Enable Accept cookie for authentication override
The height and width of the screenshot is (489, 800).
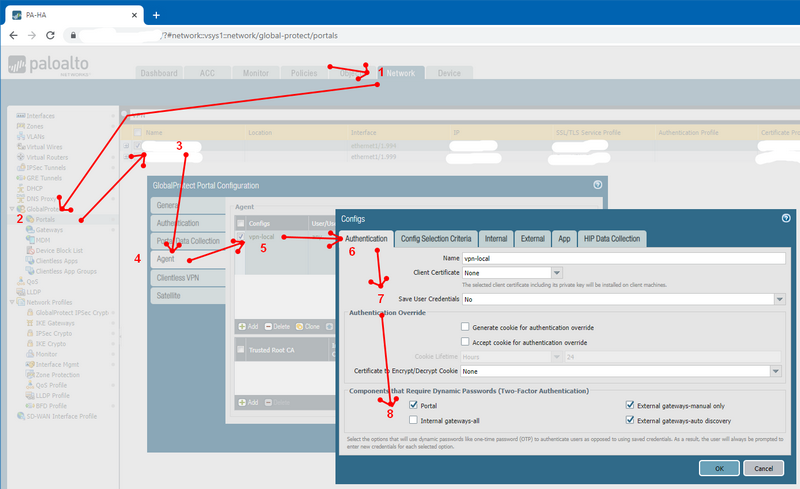[x=465, y=341]
